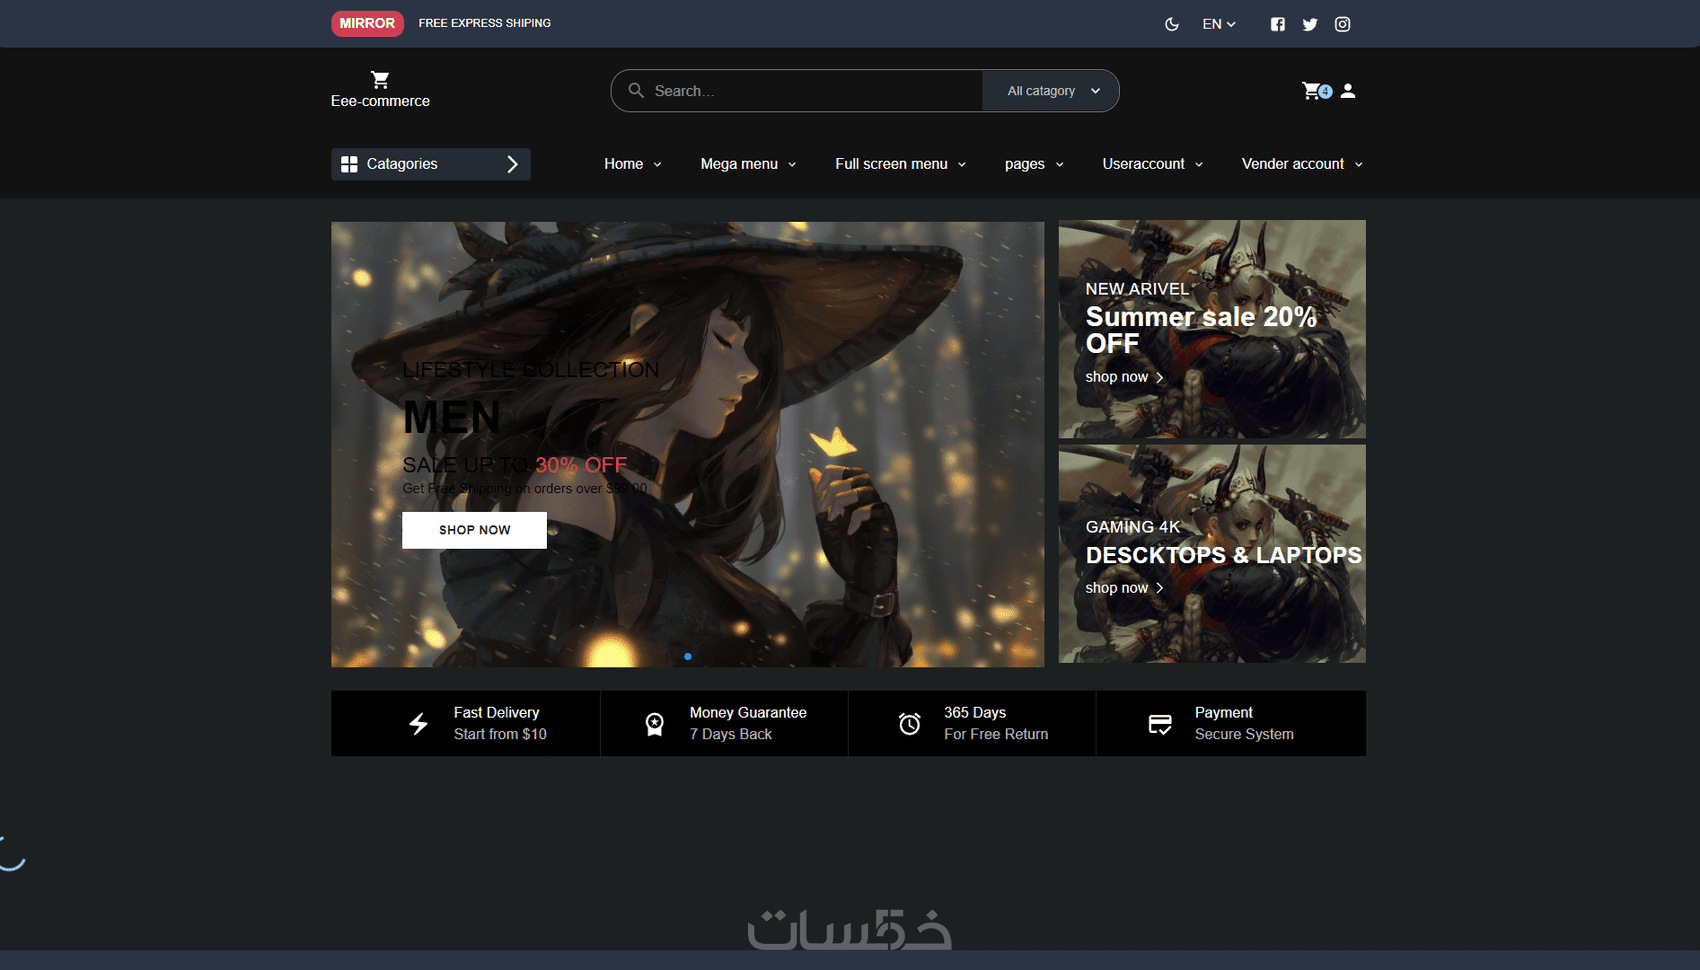Open the shopping cart with 4 items
This screenshot has height=970, width=1700.
(1316, 91)
